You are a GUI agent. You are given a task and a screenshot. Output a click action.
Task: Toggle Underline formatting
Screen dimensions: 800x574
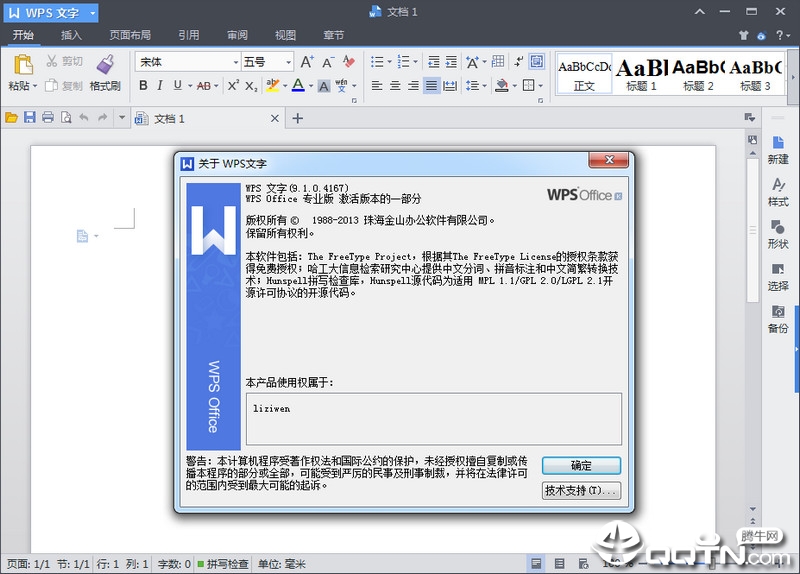[177, 86]
